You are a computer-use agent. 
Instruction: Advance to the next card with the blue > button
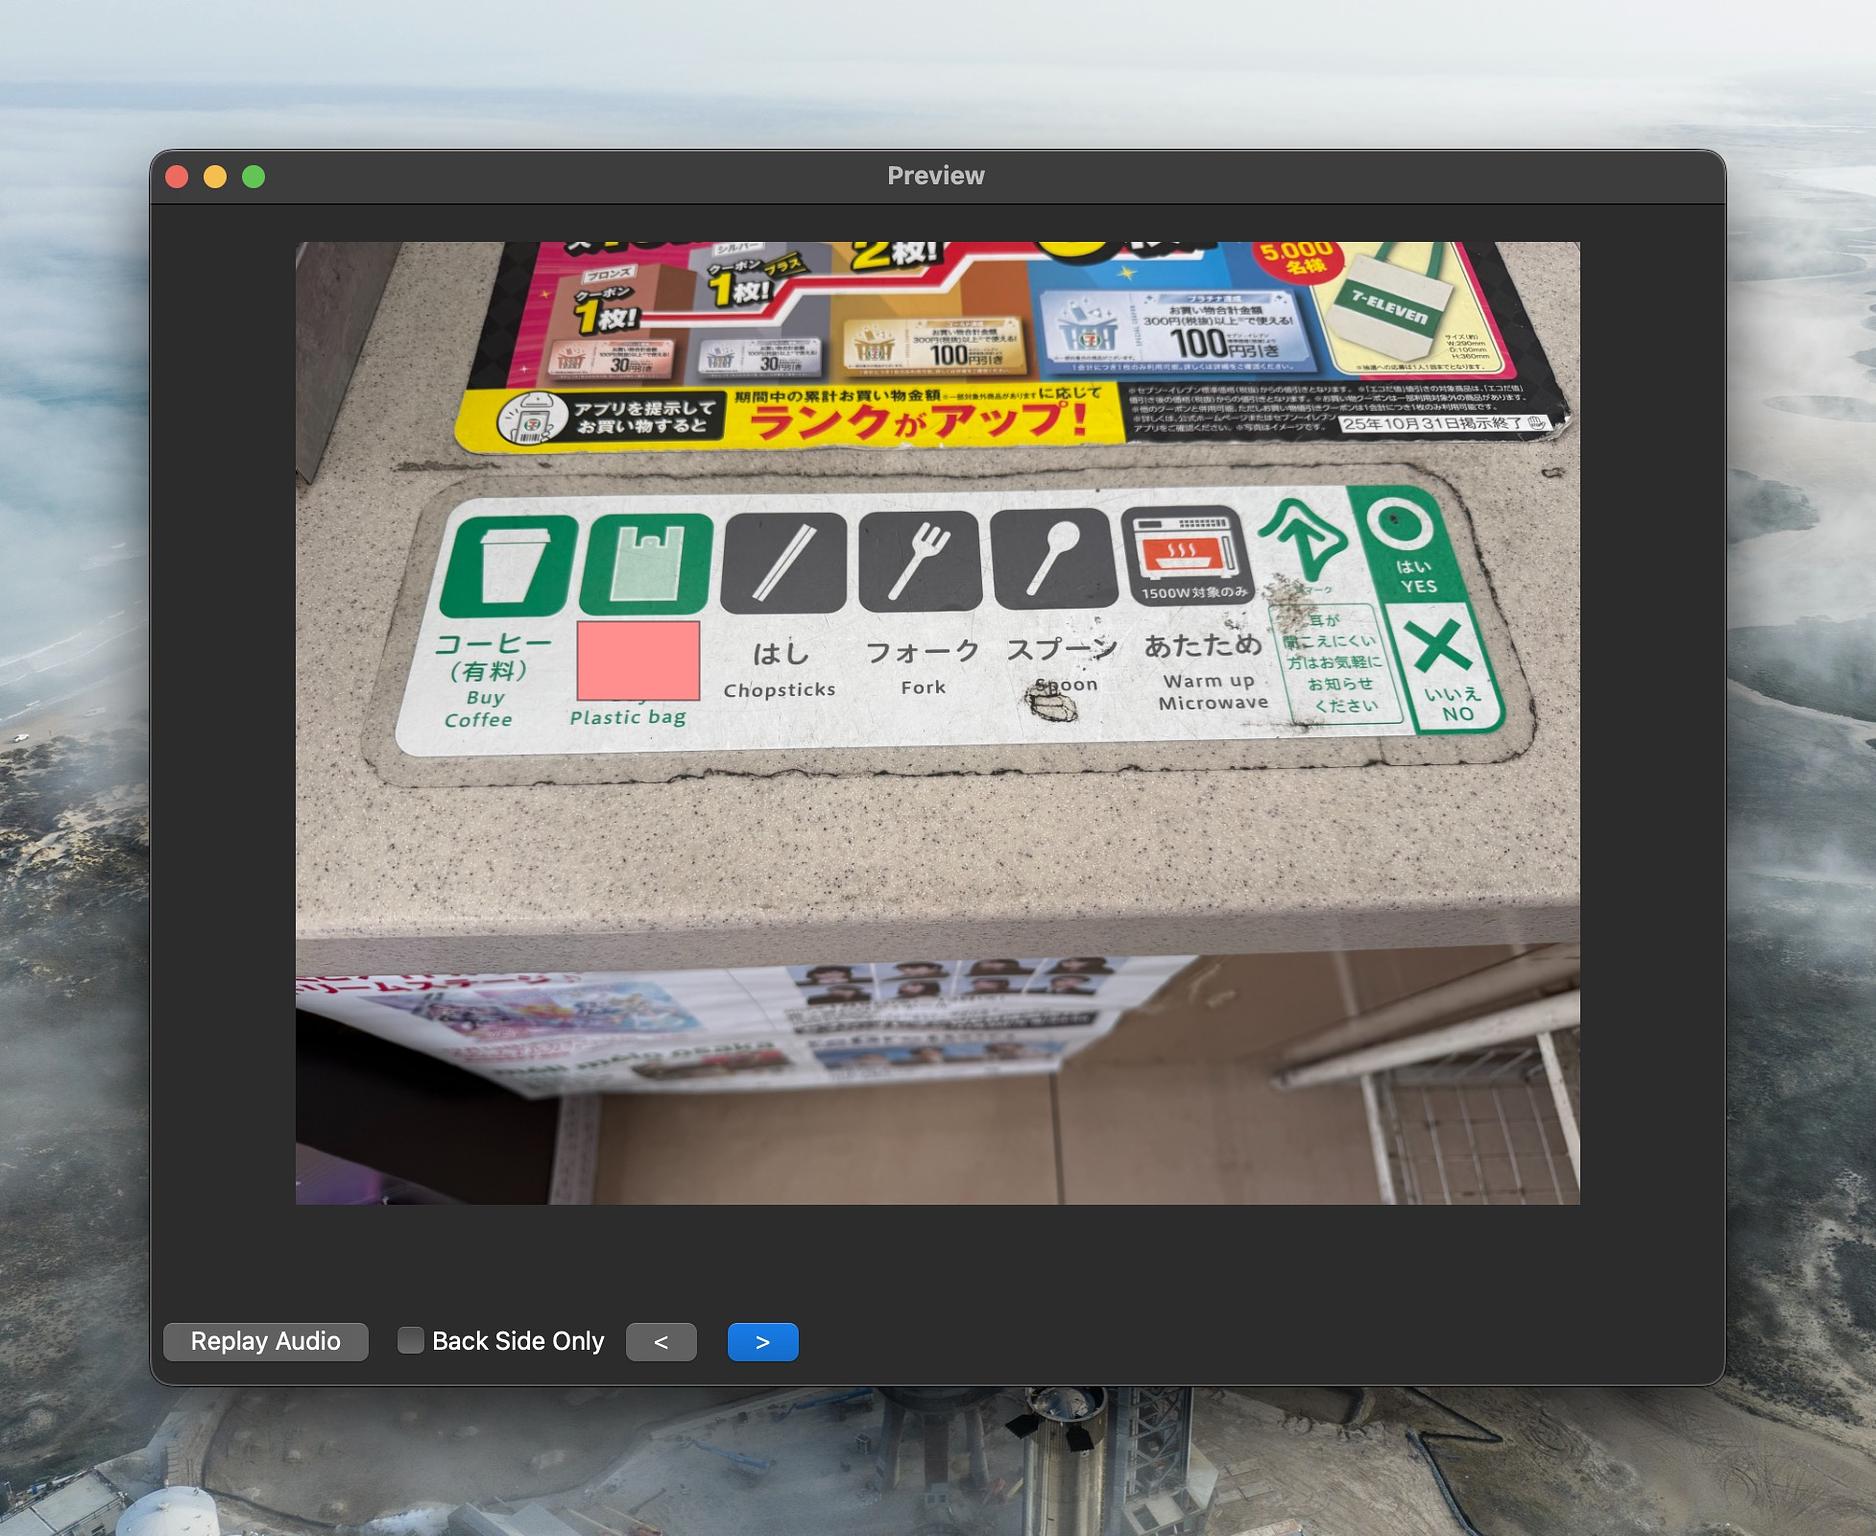click(x=762, y=1342)
